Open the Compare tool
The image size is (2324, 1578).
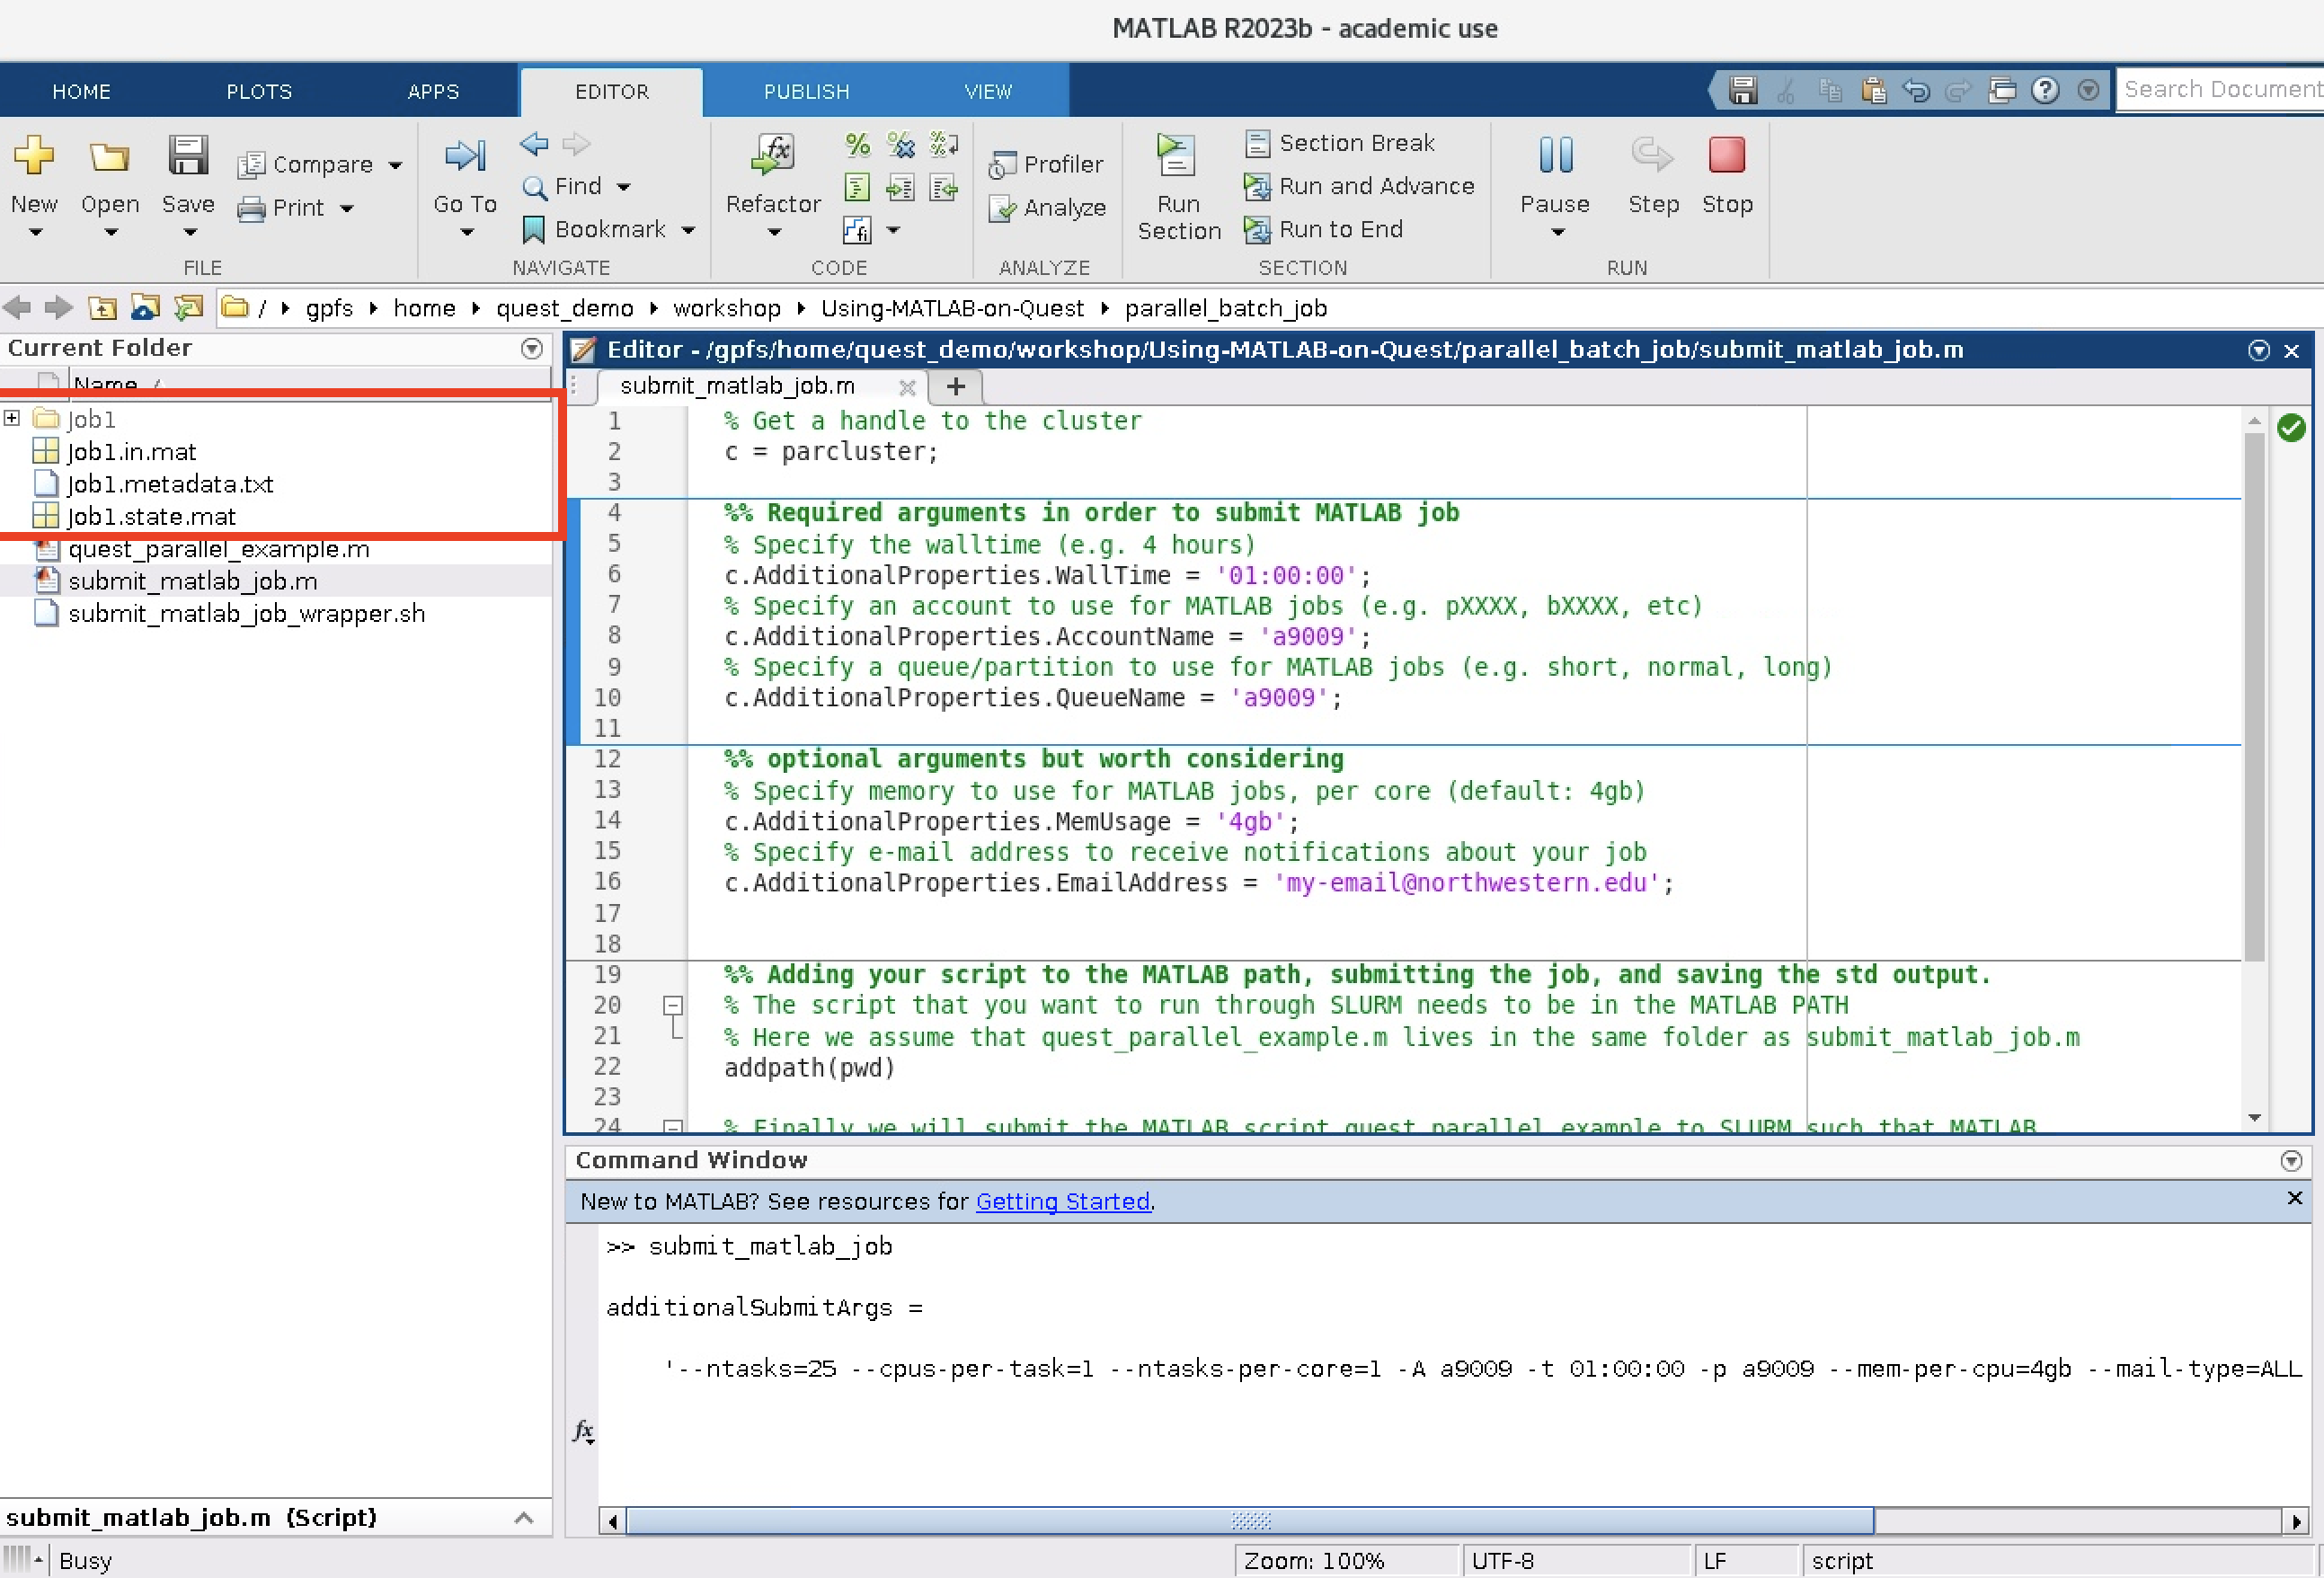[x=310, y=163]
